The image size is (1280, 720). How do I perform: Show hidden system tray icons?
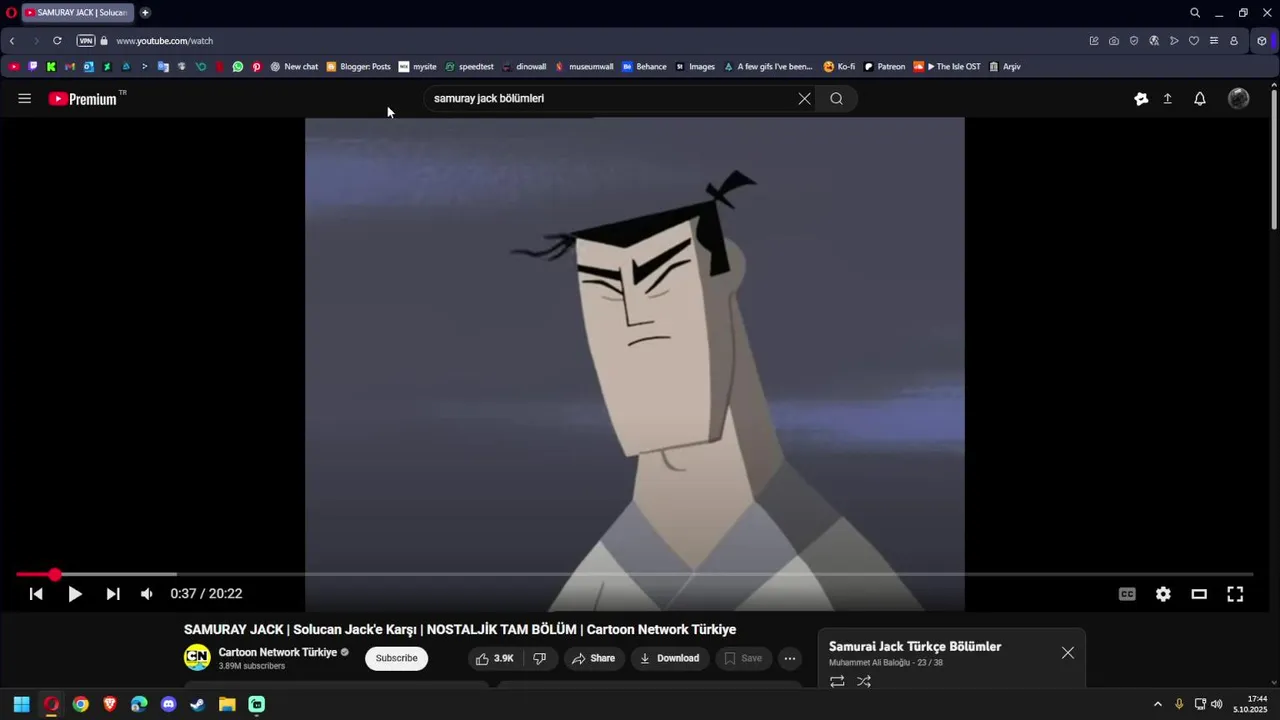click(1158, 704)
